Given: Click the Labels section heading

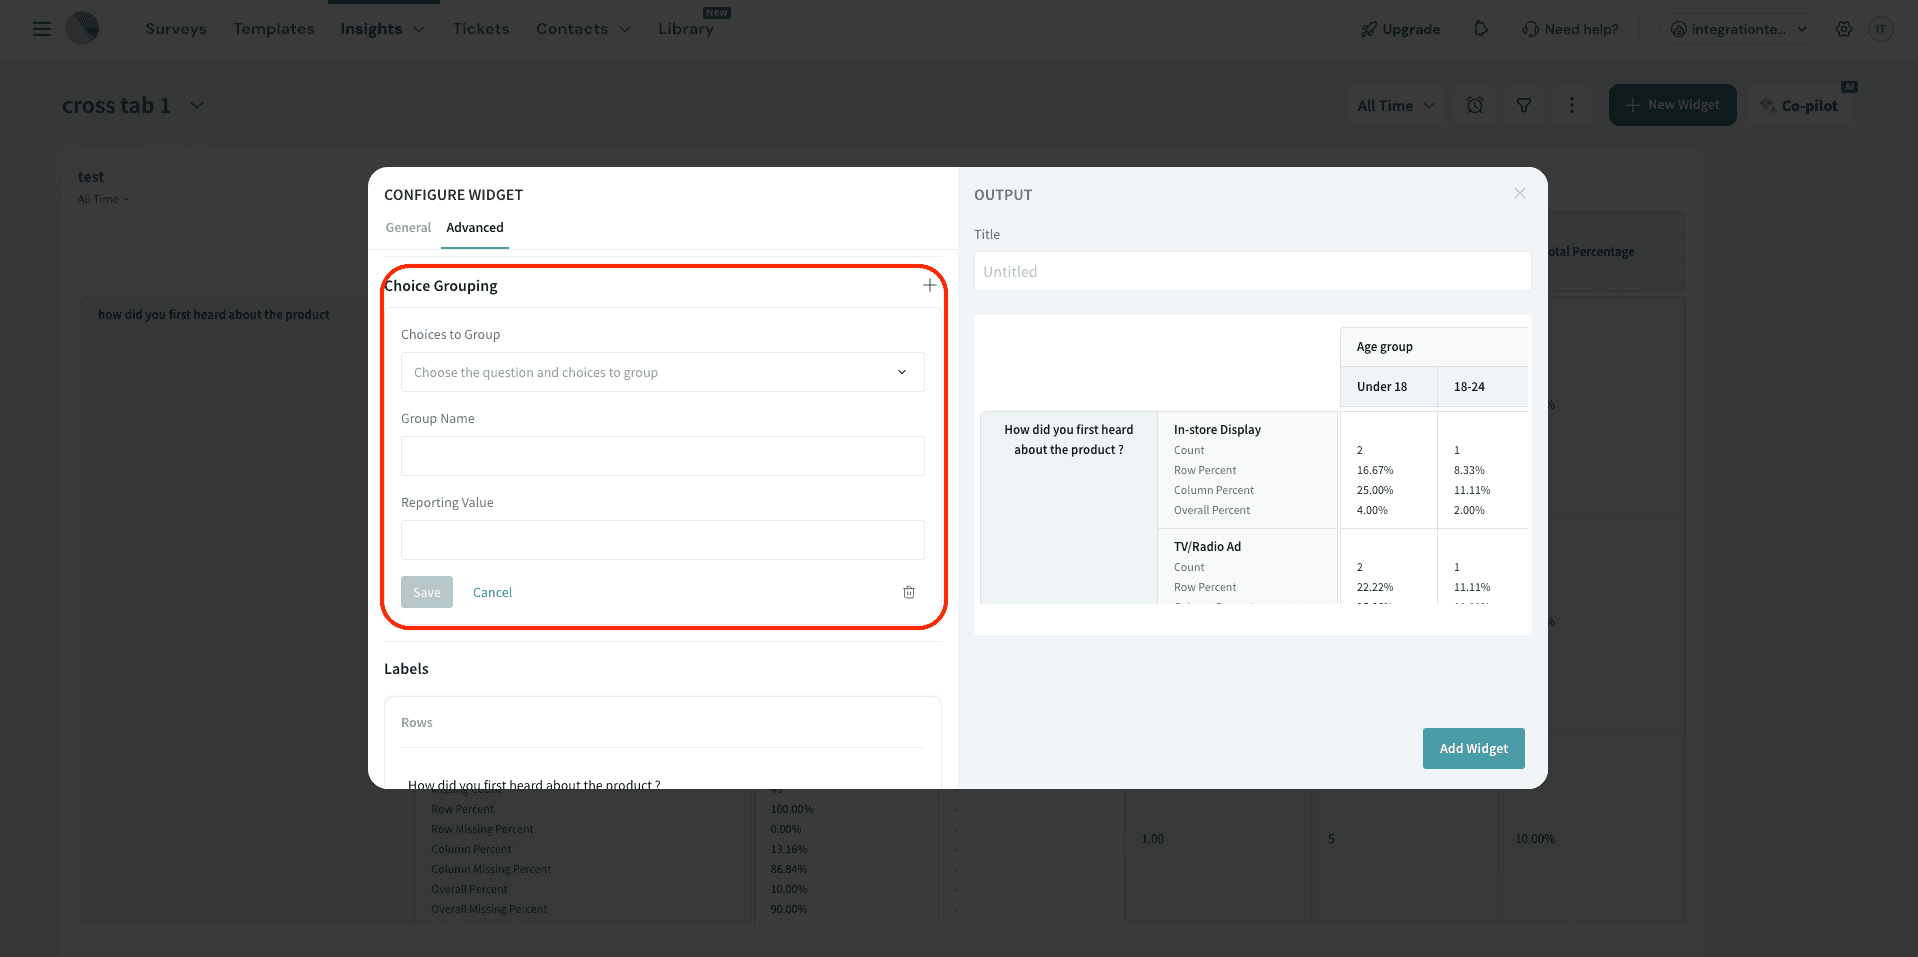Looking at the screenshot, I should pos(406,669).
